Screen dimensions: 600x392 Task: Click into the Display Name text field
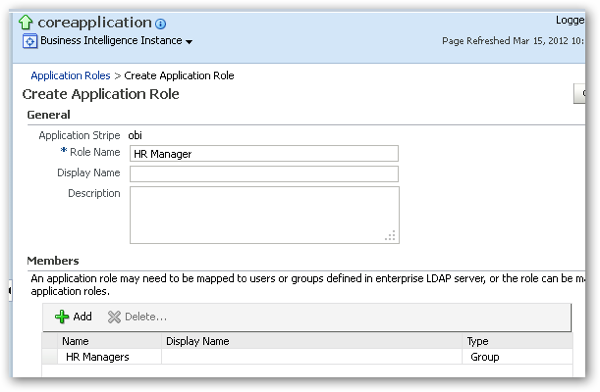click(264, 174)
